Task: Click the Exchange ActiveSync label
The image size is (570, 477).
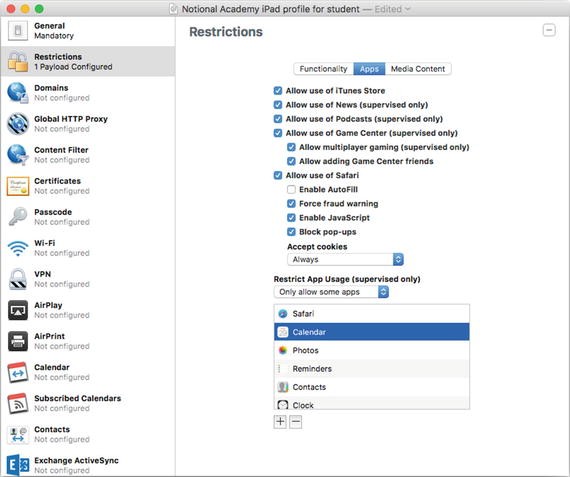Action: (76, 460)
